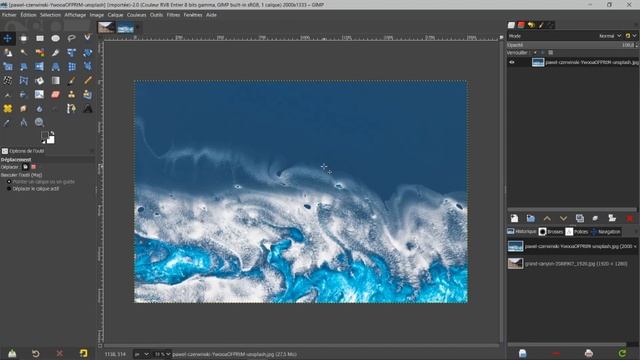Switch to the Brosses tab
Image resolution: width=640 pixels, height=360 pixels.
pyautogui.click(x=551, y=231)
